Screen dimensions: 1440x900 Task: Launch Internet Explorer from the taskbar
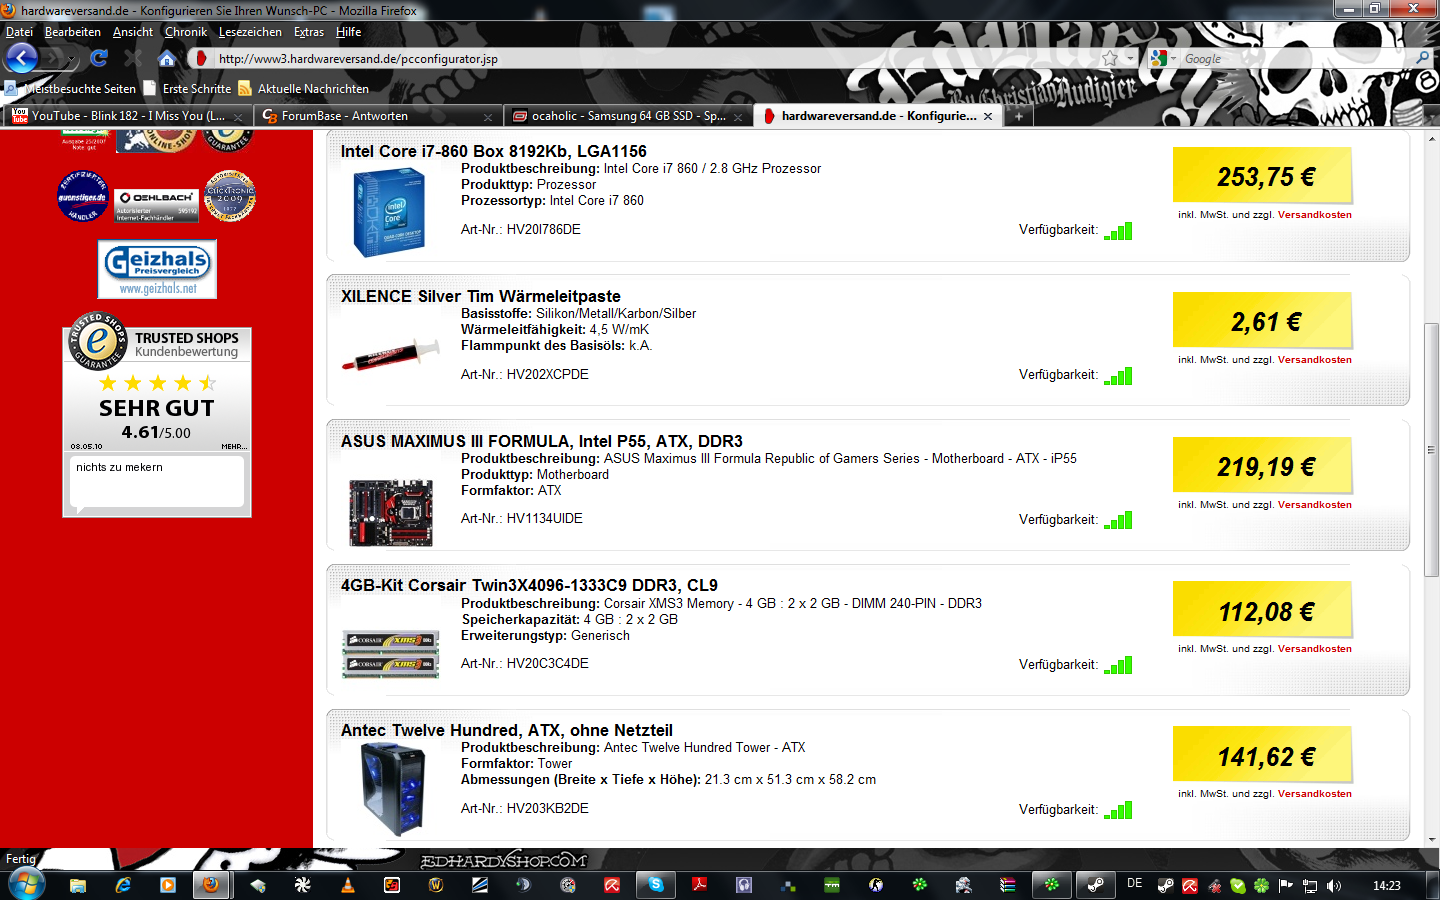(123, 885)
